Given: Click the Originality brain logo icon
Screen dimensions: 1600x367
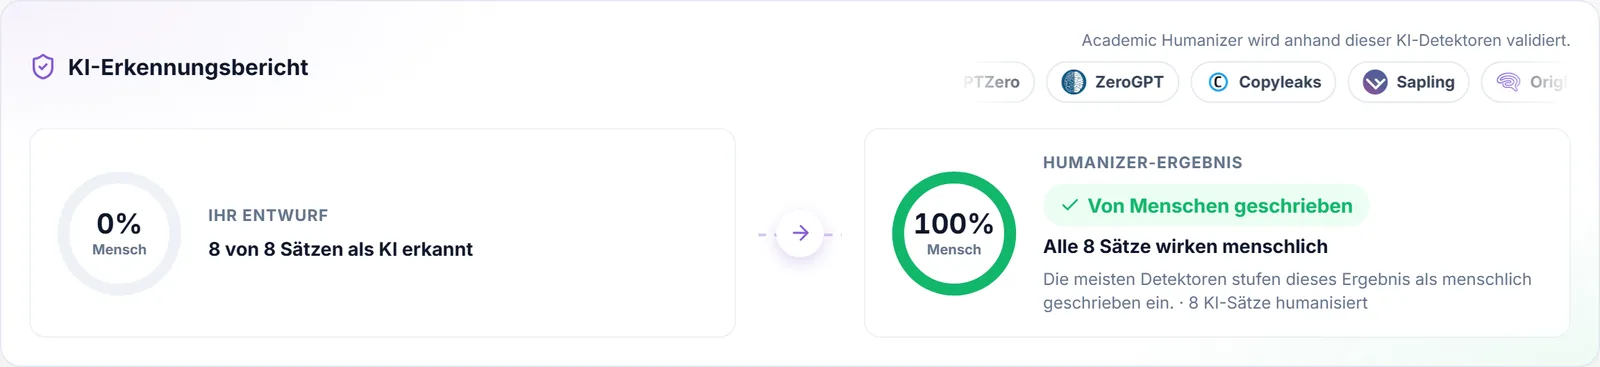Looking at the screenshot, I should coord(1508,82).
